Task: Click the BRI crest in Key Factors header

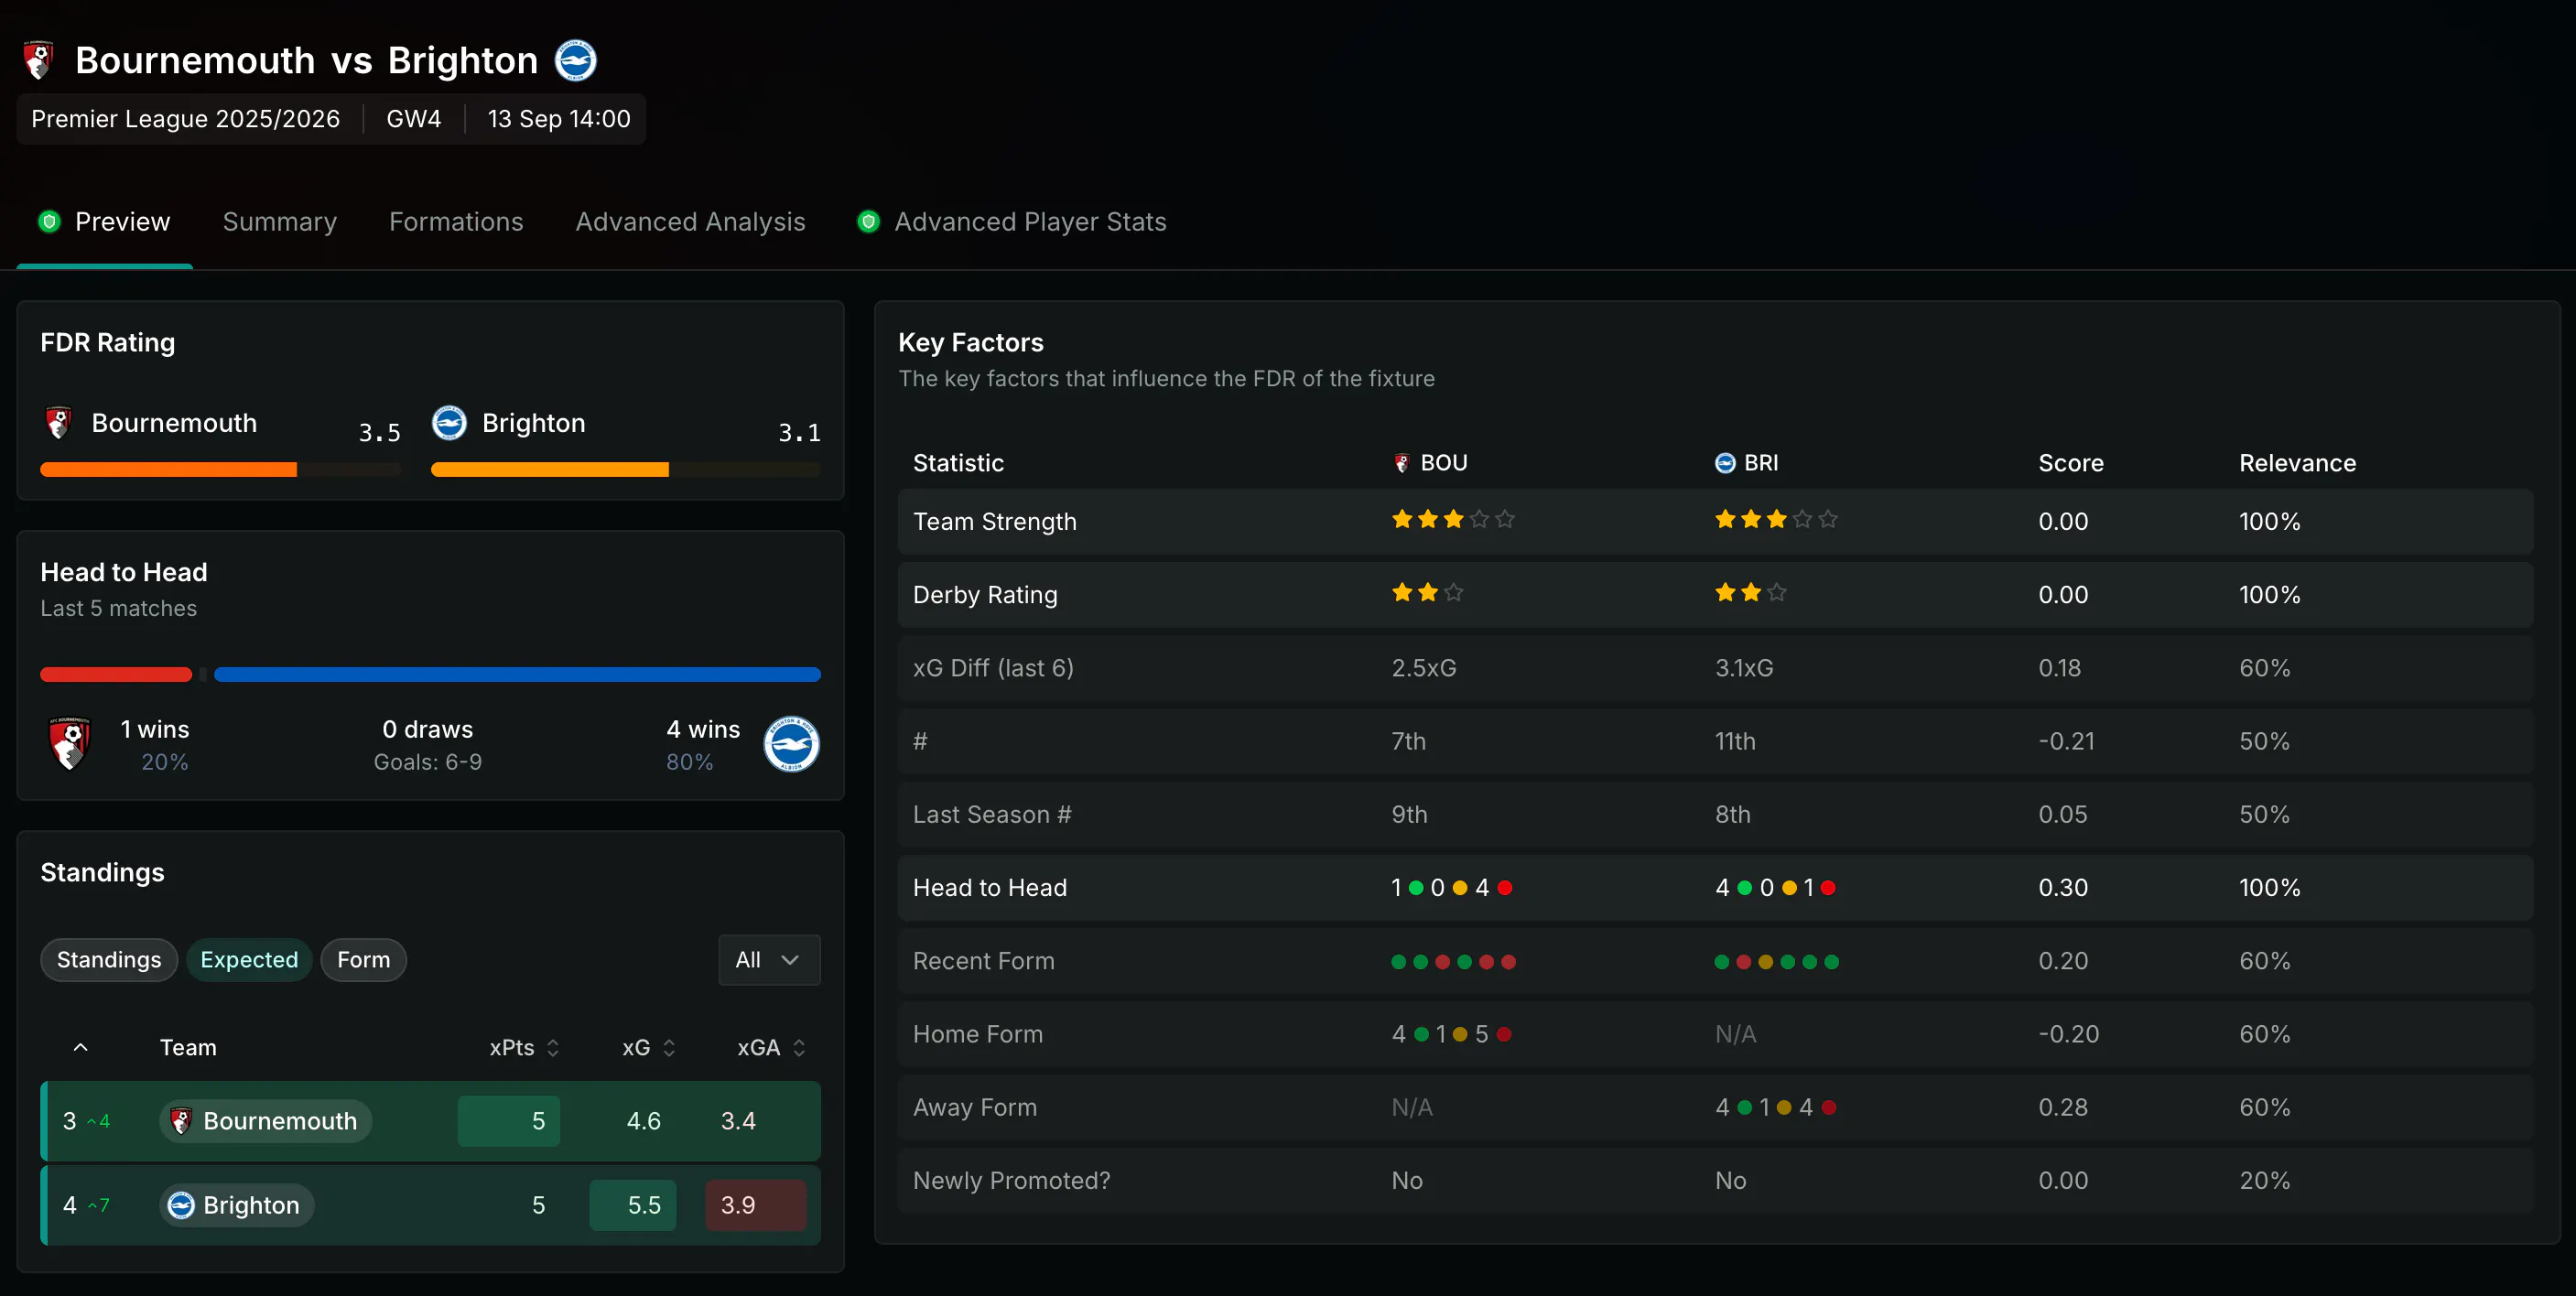Action: point(1725,463)
